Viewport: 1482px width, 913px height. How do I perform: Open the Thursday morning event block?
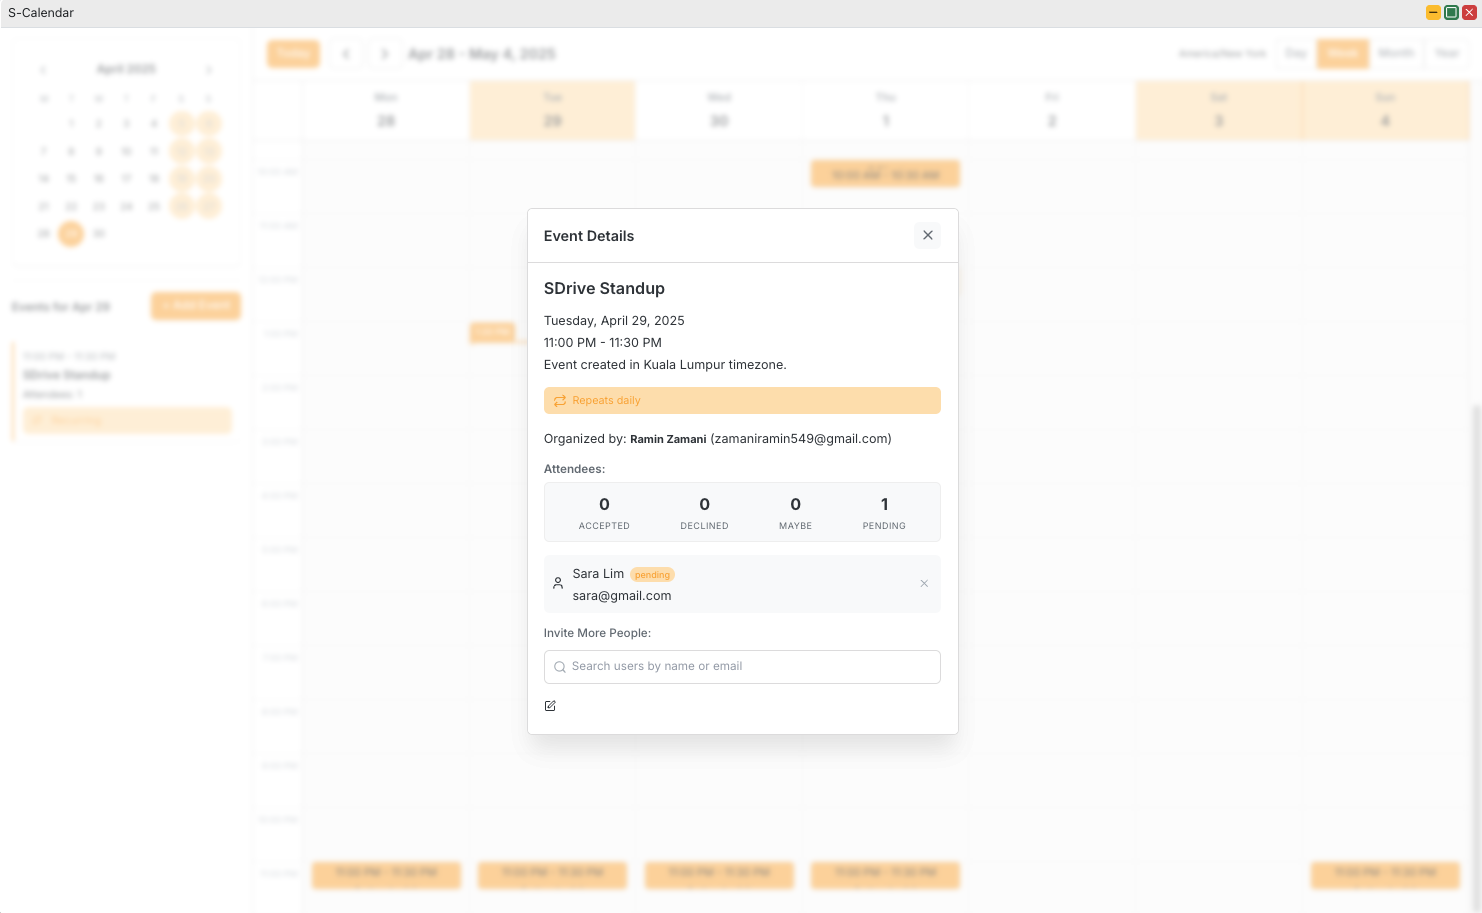point(885,174)
